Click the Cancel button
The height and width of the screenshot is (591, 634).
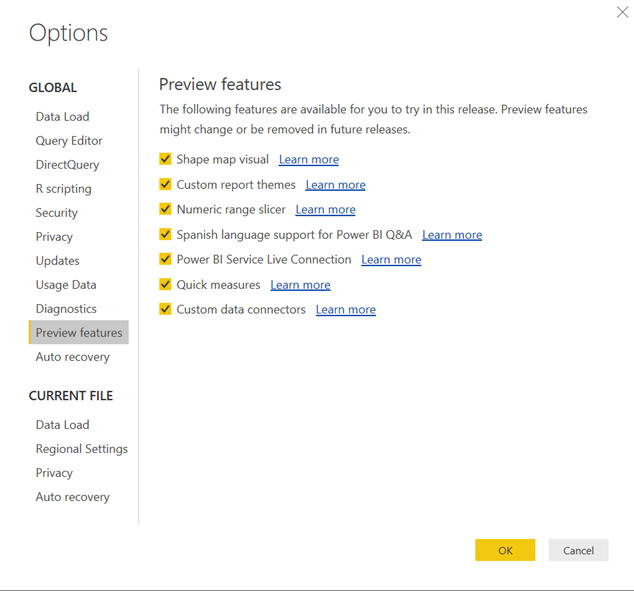pyautogui.click(x=578, y=550)
